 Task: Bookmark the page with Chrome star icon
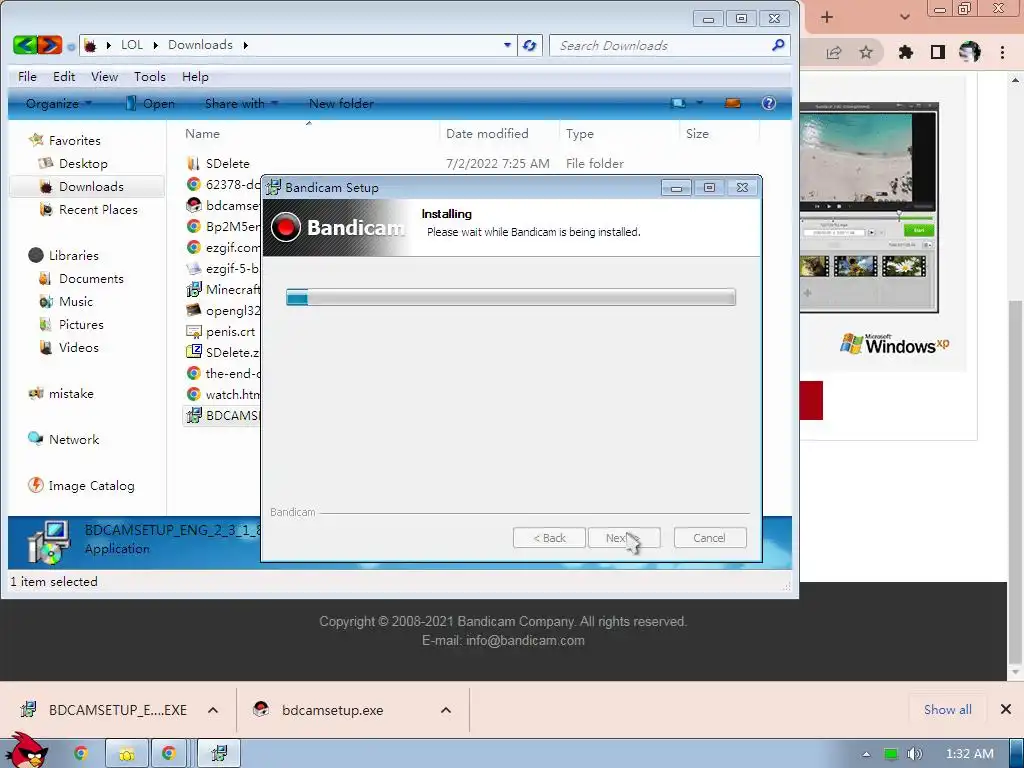point(866,52)
